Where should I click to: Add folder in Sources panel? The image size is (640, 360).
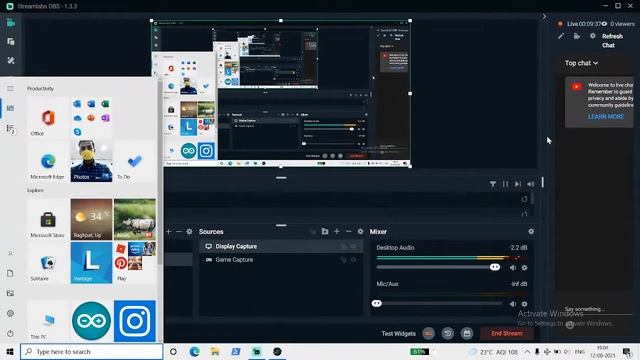pyautogui.click(x=325, y=231)
